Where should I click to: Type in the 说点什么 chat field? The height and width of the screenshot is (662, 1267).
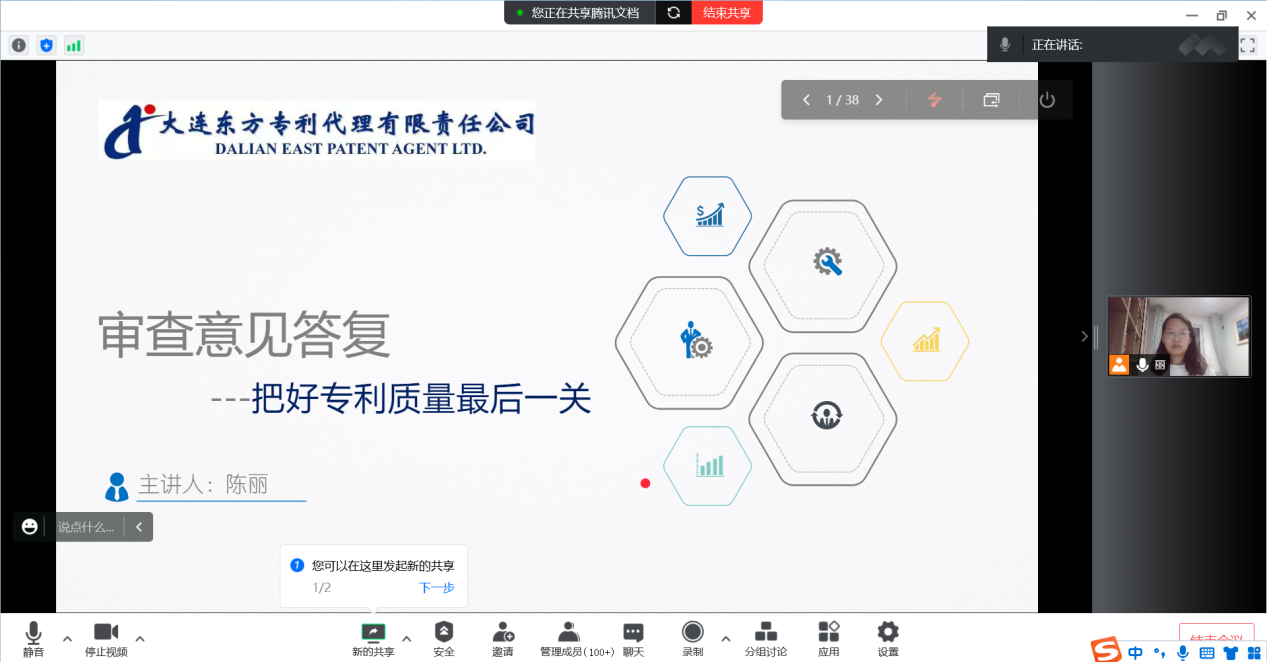coord(85,527)
